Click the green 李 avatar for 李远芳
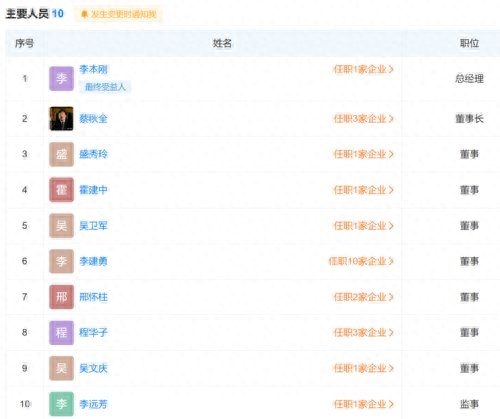The image size is (500, 419). (x=61, y=404)
